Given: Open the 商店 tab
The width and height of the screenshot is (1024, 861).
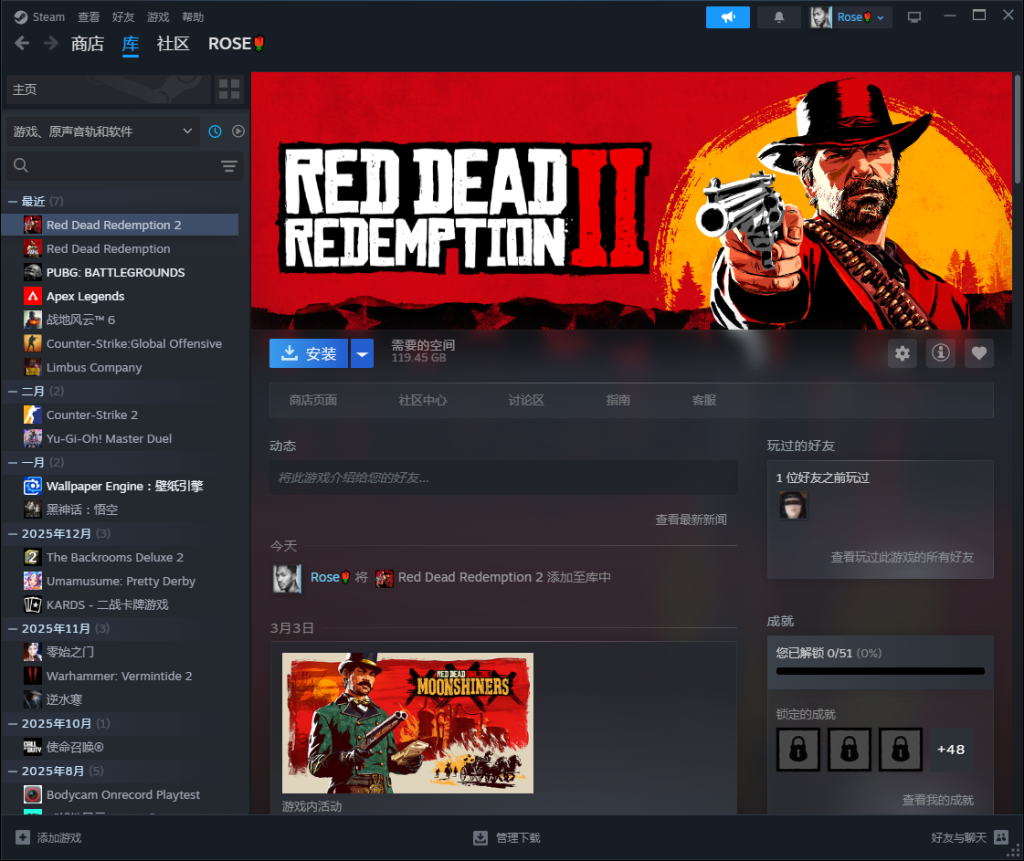Looking at the screenshot, I should point(87,44).
